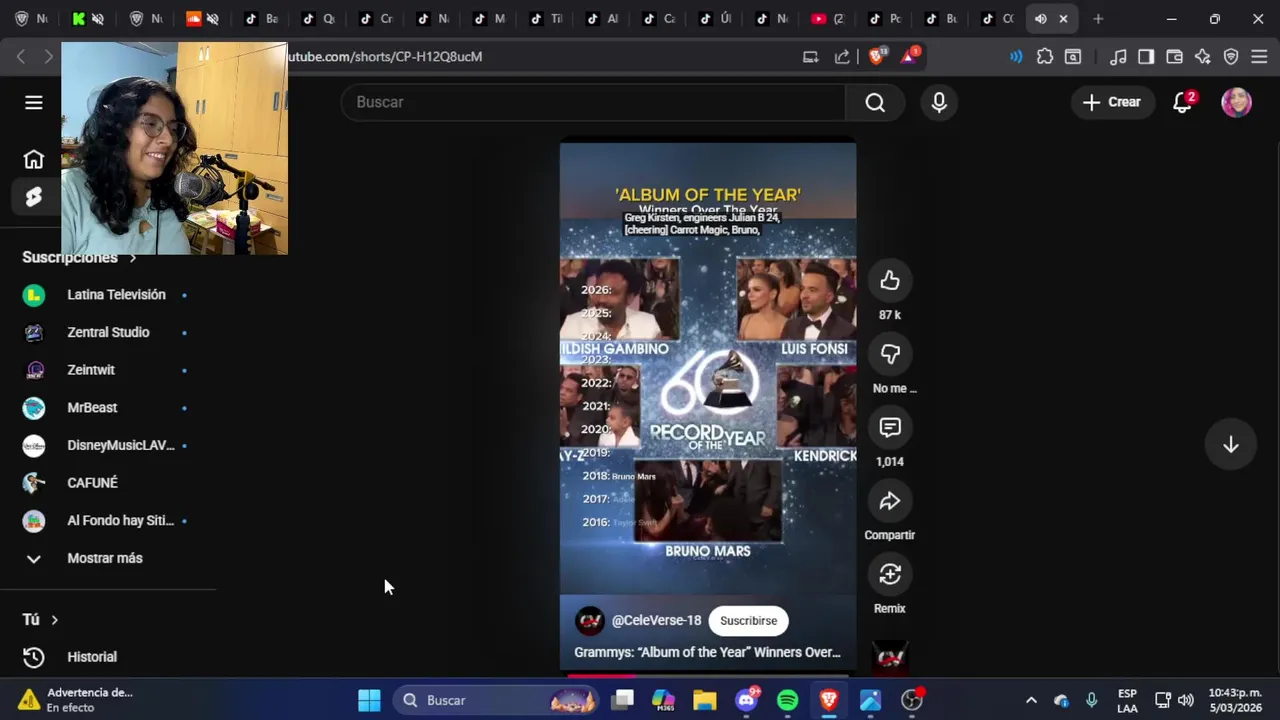This screenshot has width=1280, height=720.
Task: Like the Short with thumbs up
Action: pyautogui.click(x=890, y=281)
